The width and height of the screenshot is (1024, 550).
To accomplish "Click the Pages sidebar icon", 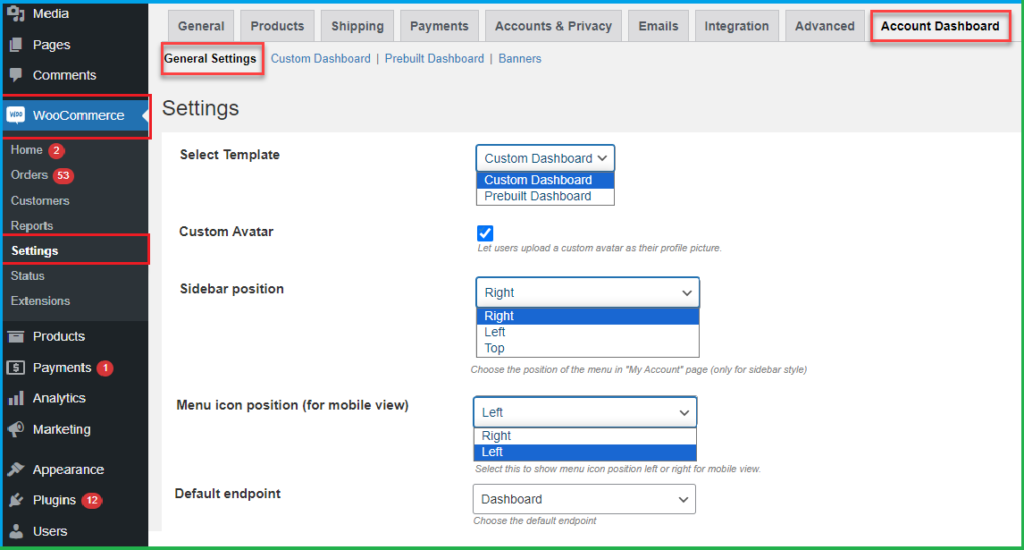I will click(16, 44).
